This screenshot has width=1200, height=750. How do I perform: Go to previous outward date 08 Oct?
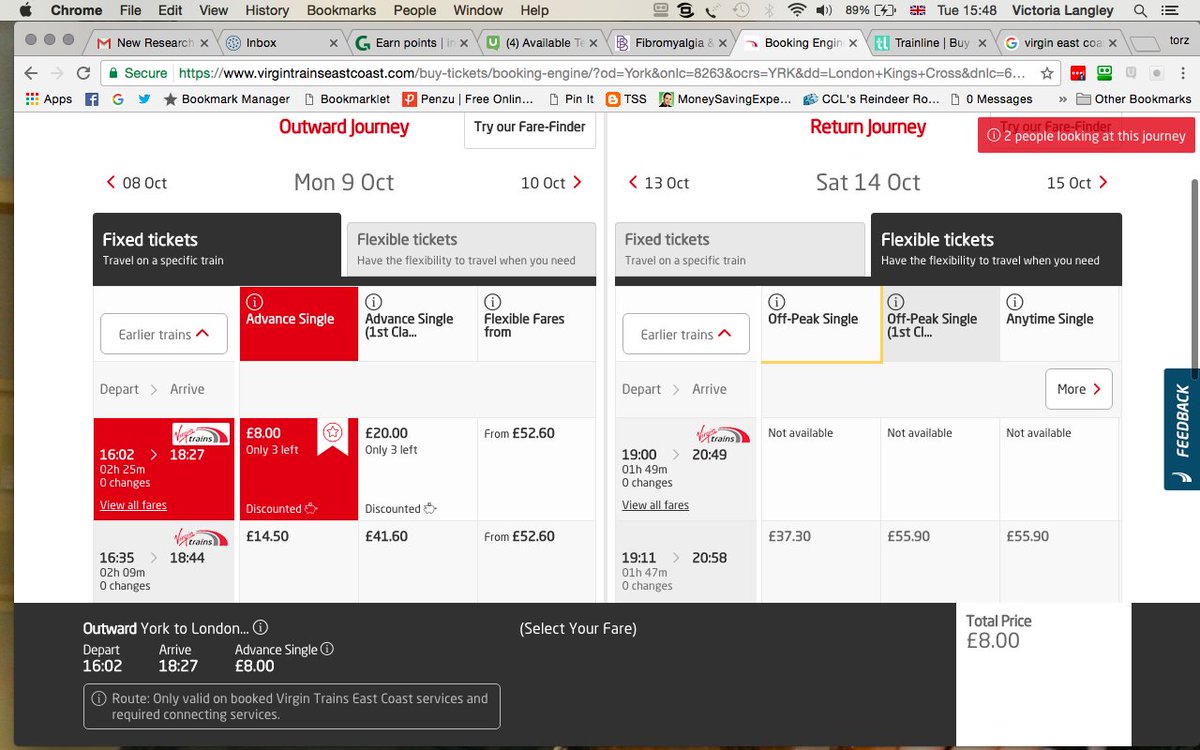coord(137,183)
